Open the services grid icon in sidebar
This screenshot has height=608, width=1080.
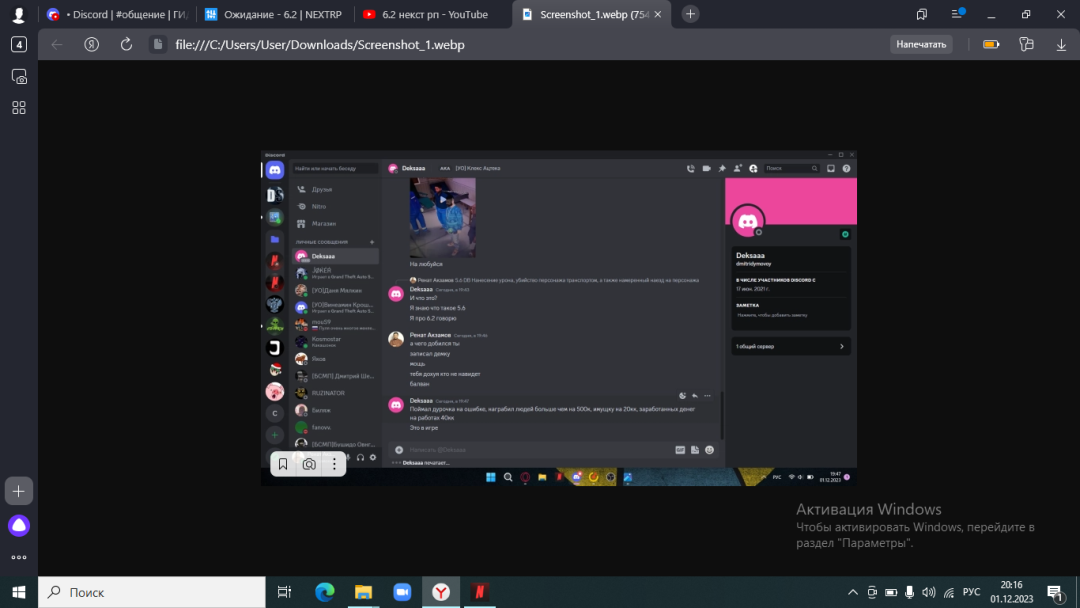(x=19, y=107)
